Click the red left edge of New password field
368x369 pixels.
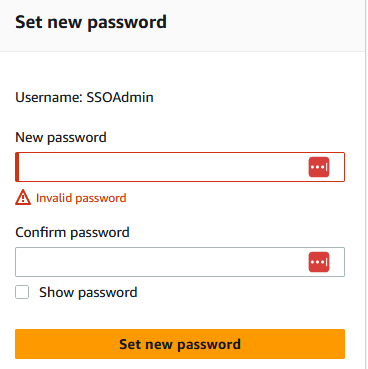pyautogui.click(x=17, y=167)
